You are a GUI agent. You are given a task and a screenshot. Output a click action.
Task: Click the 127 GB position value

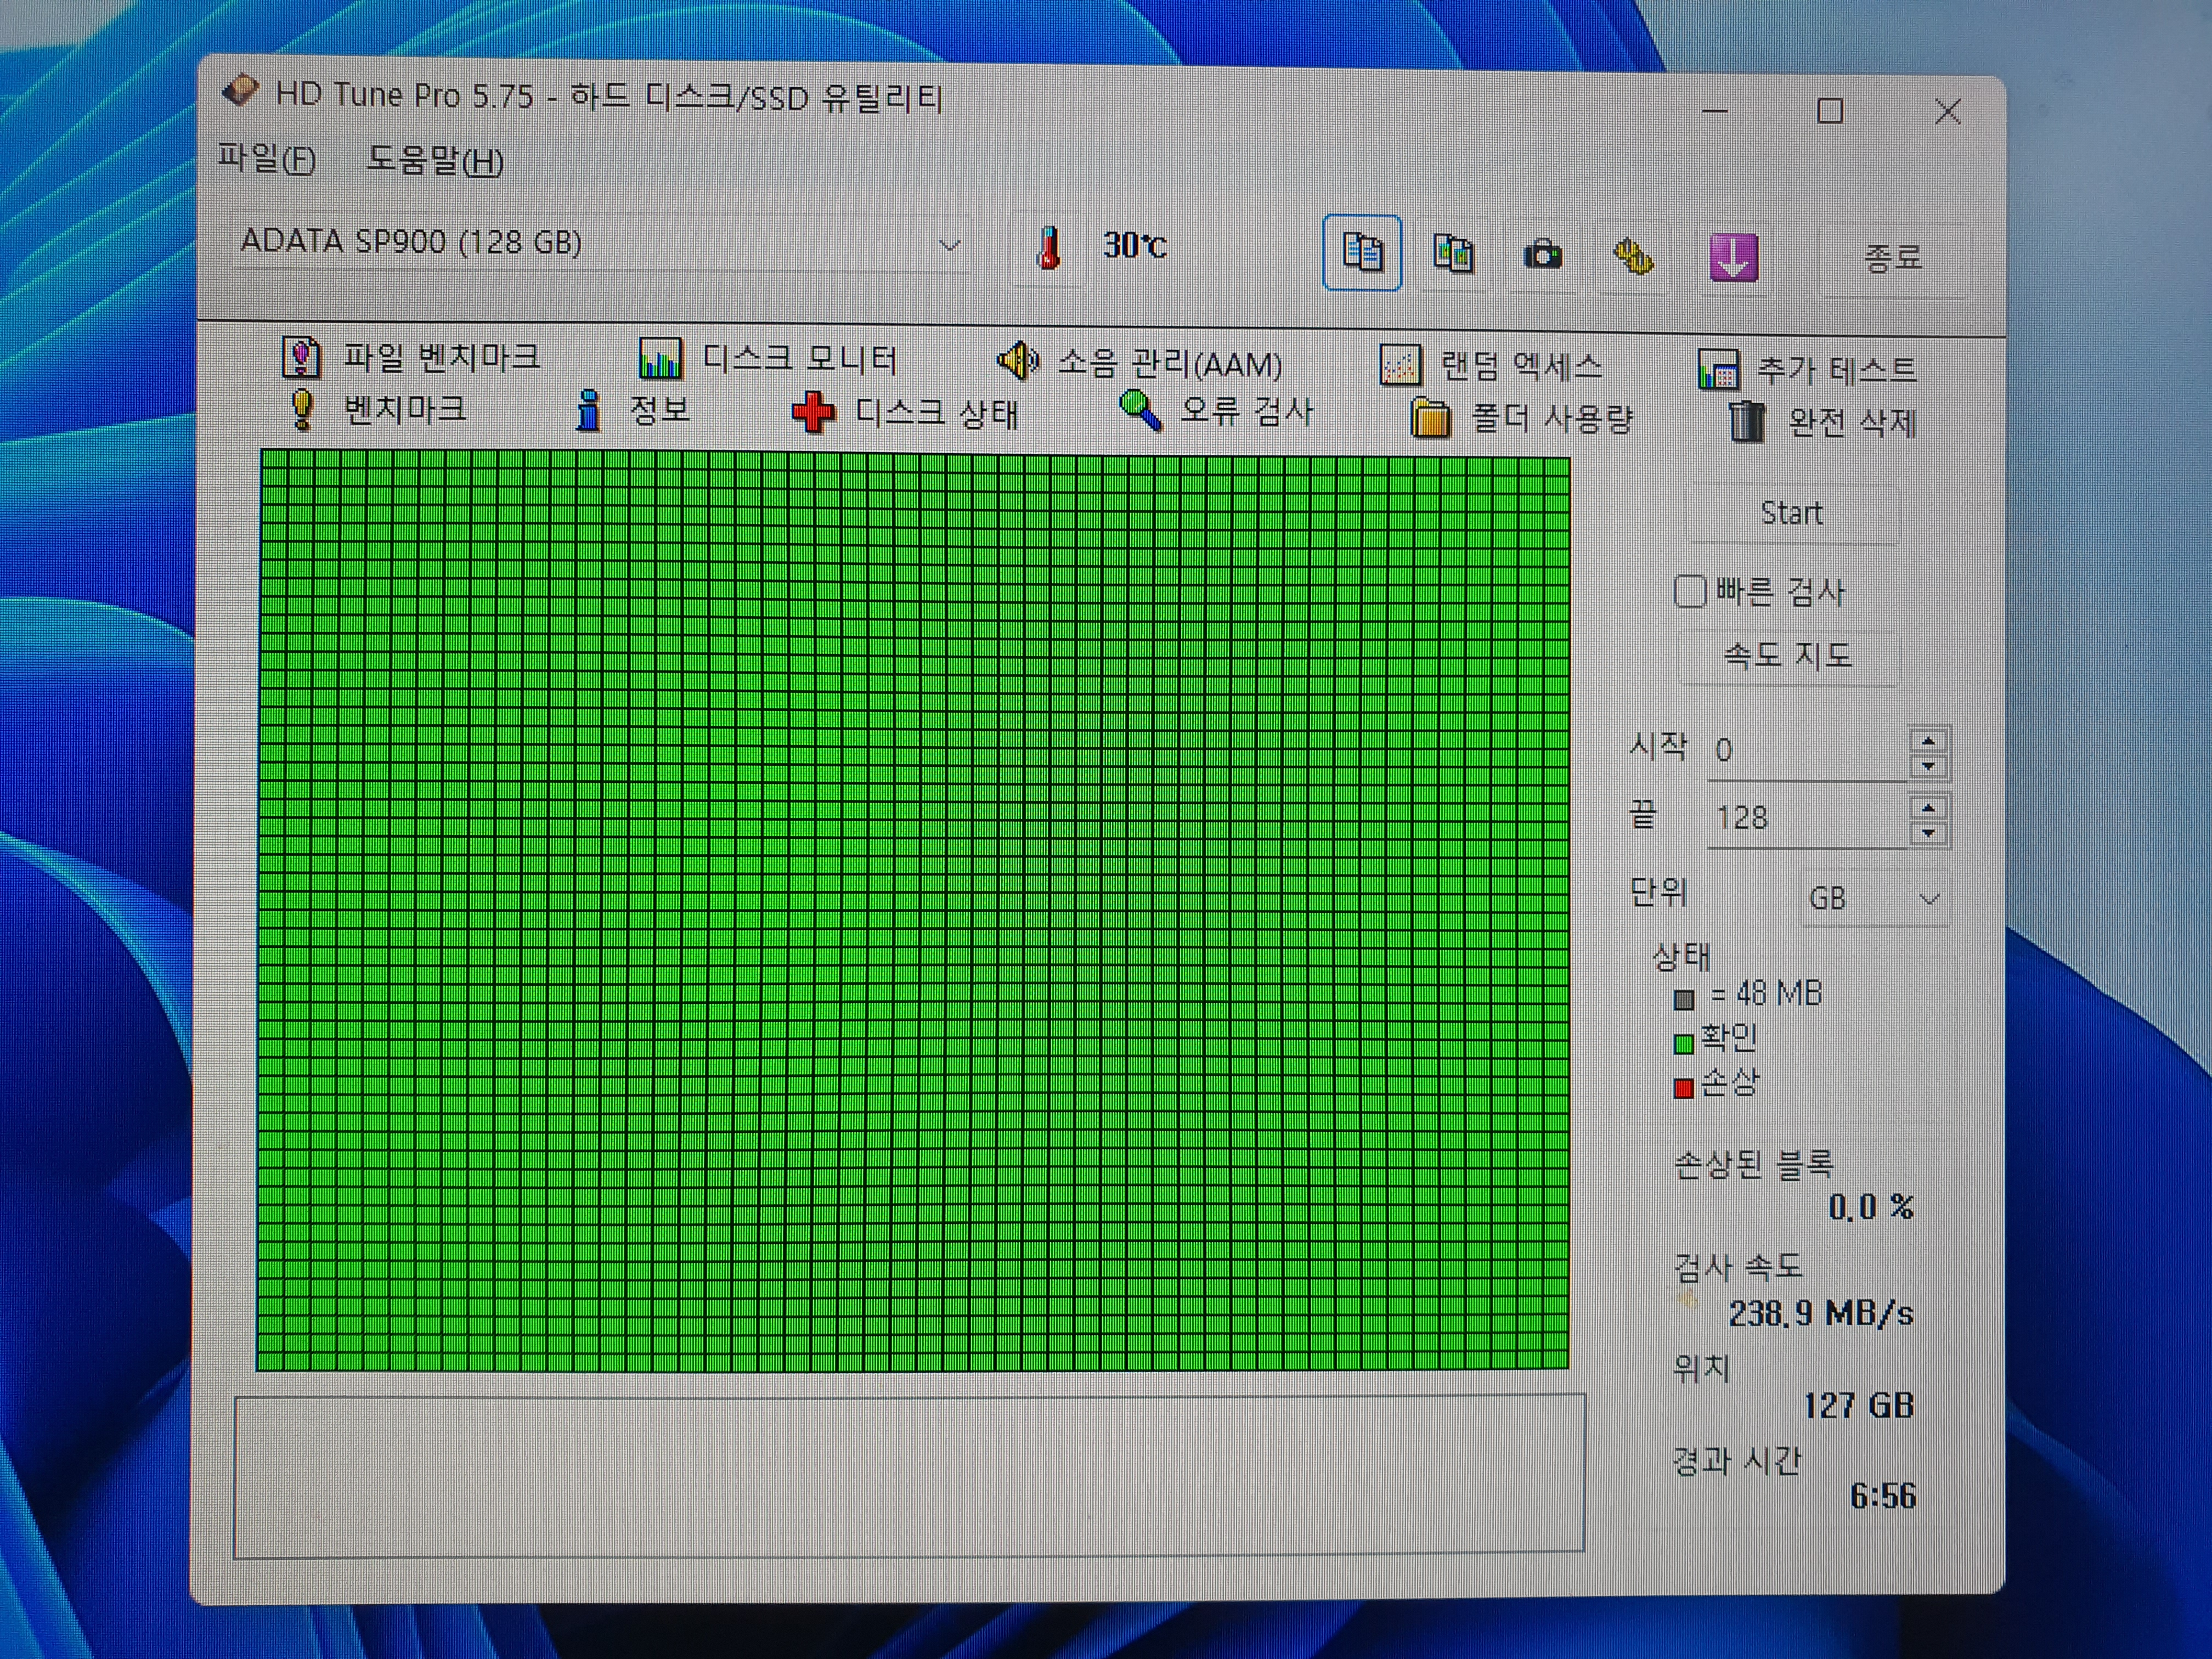(x=1859, y=1406)
